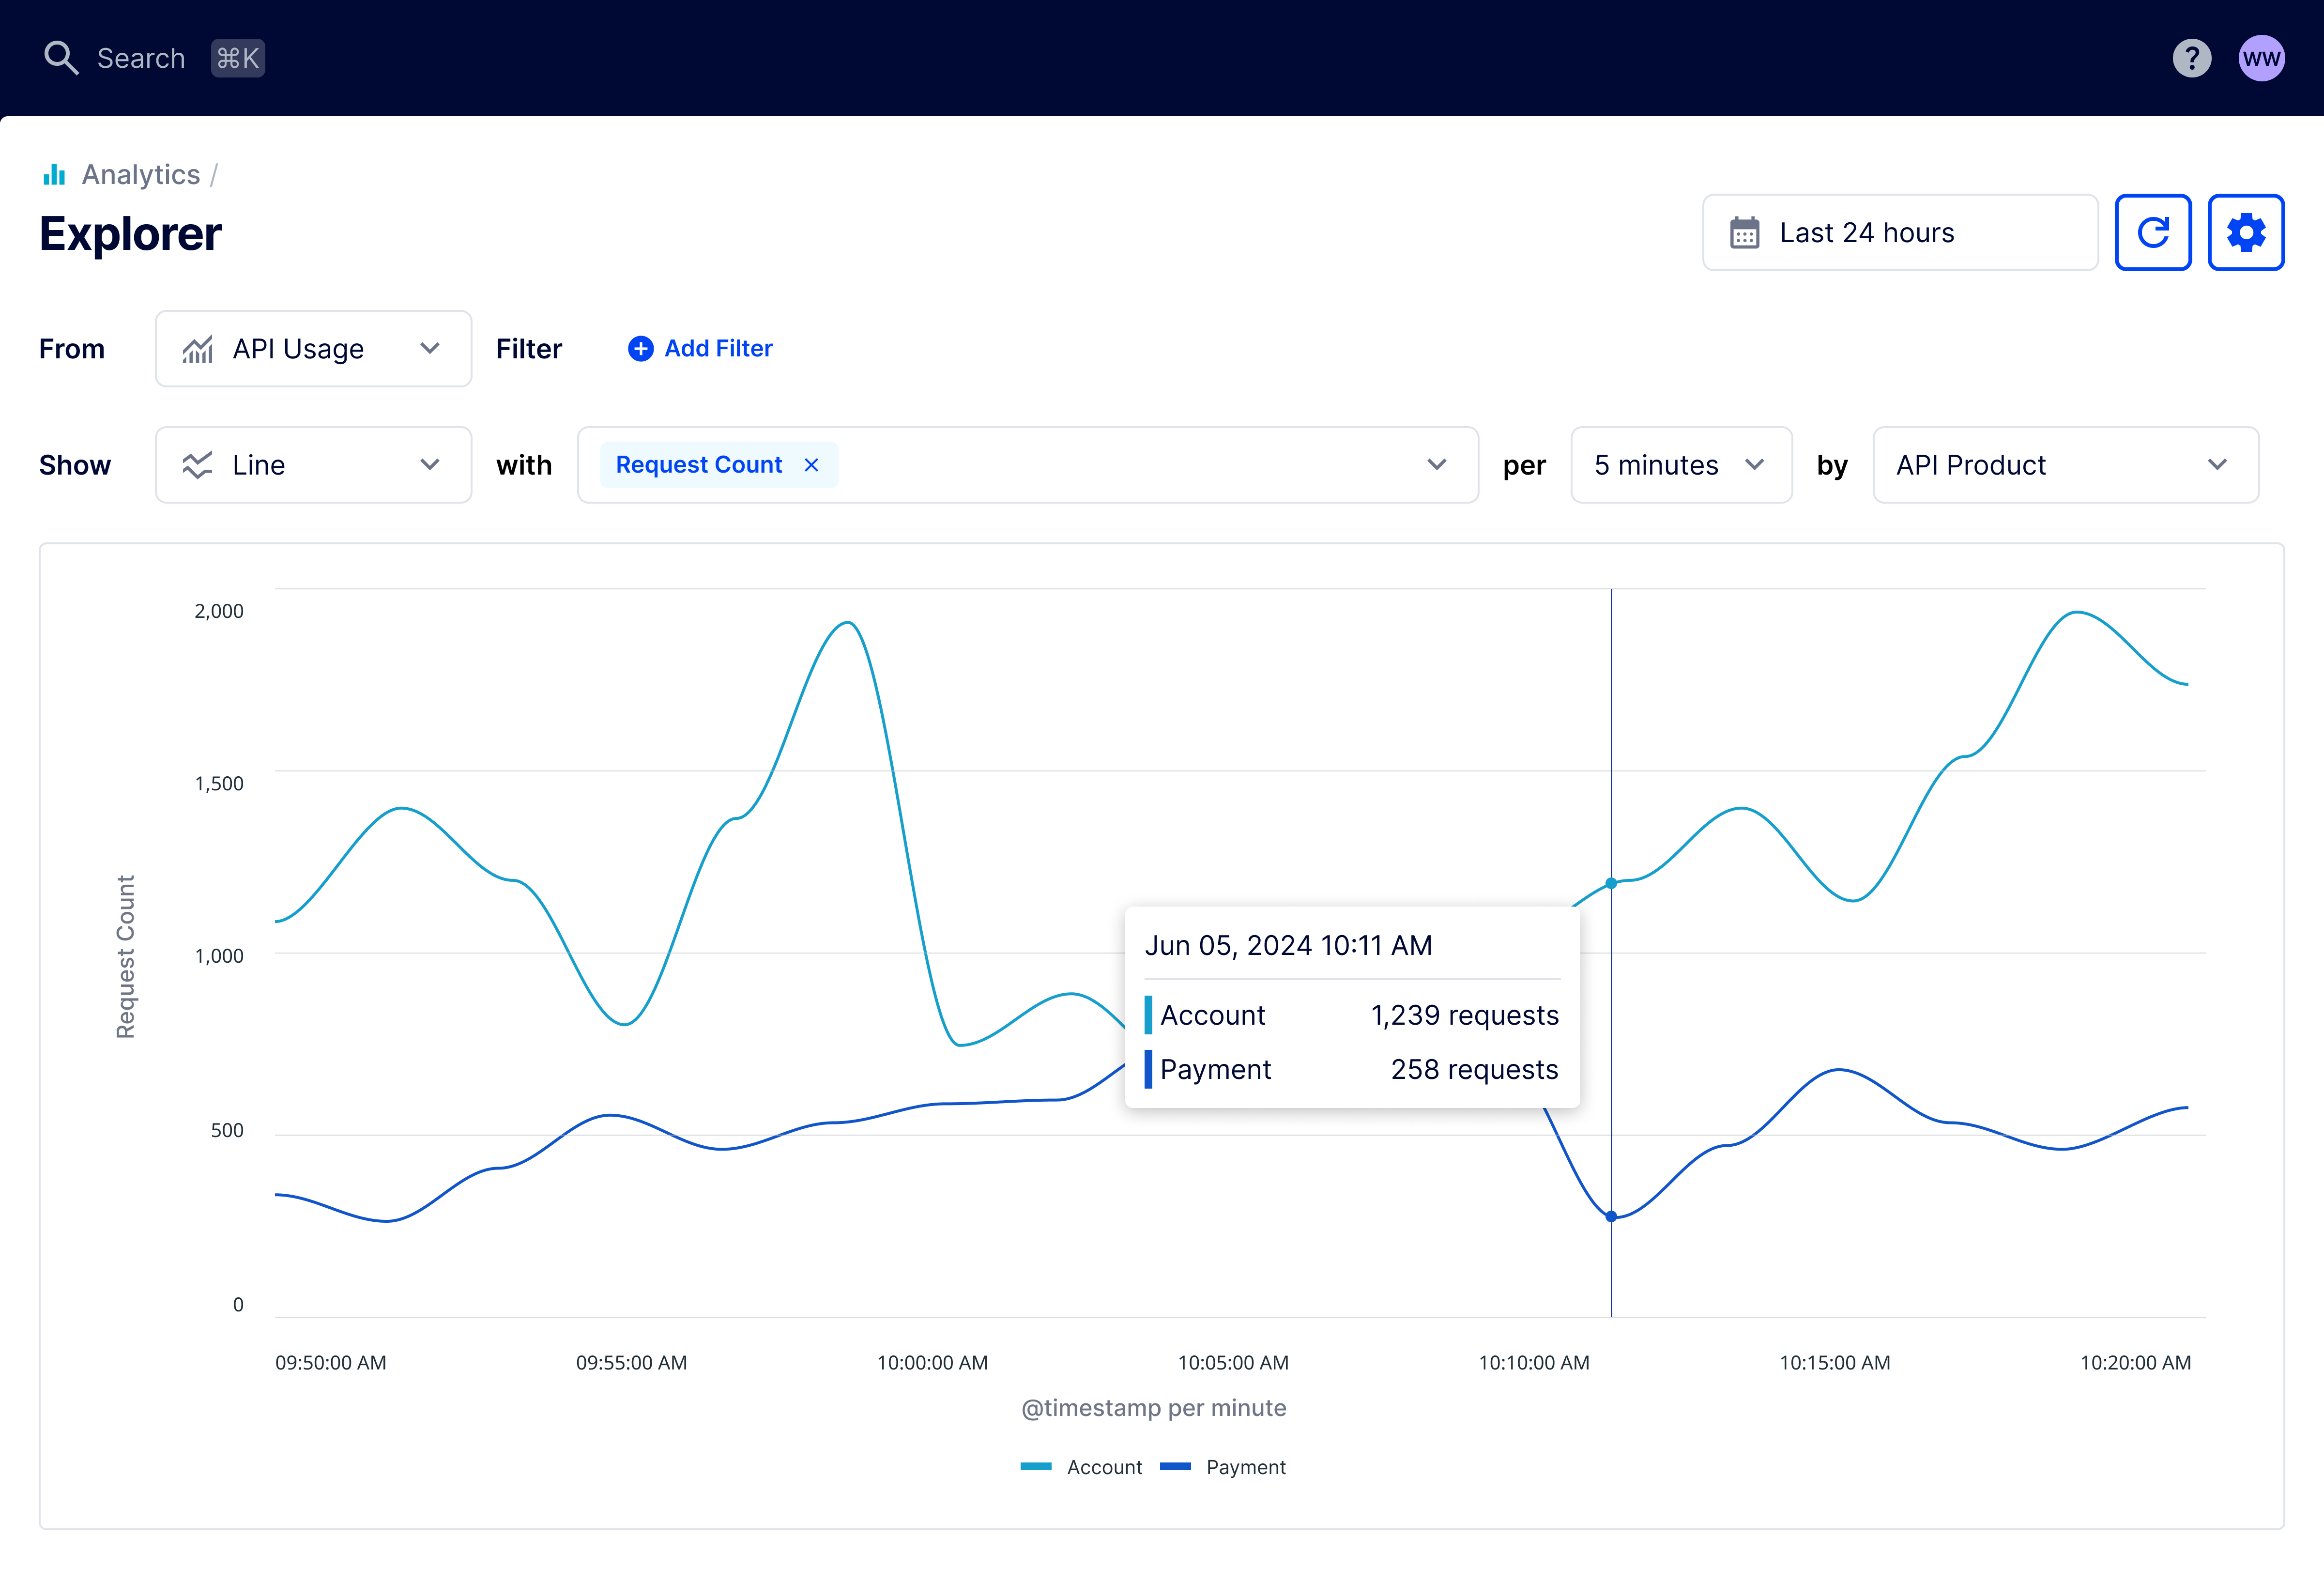The height and width of the screenshot is (1569, 2324).
Task: Click the line chart type icon
Action: pyautogui.click(x=198, y=464)
